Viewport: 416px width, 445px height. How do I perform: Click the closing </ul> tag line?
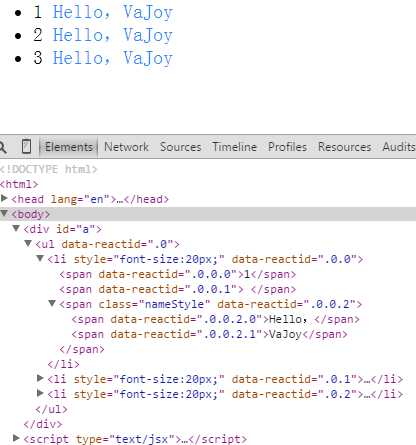tap(51, 409)
